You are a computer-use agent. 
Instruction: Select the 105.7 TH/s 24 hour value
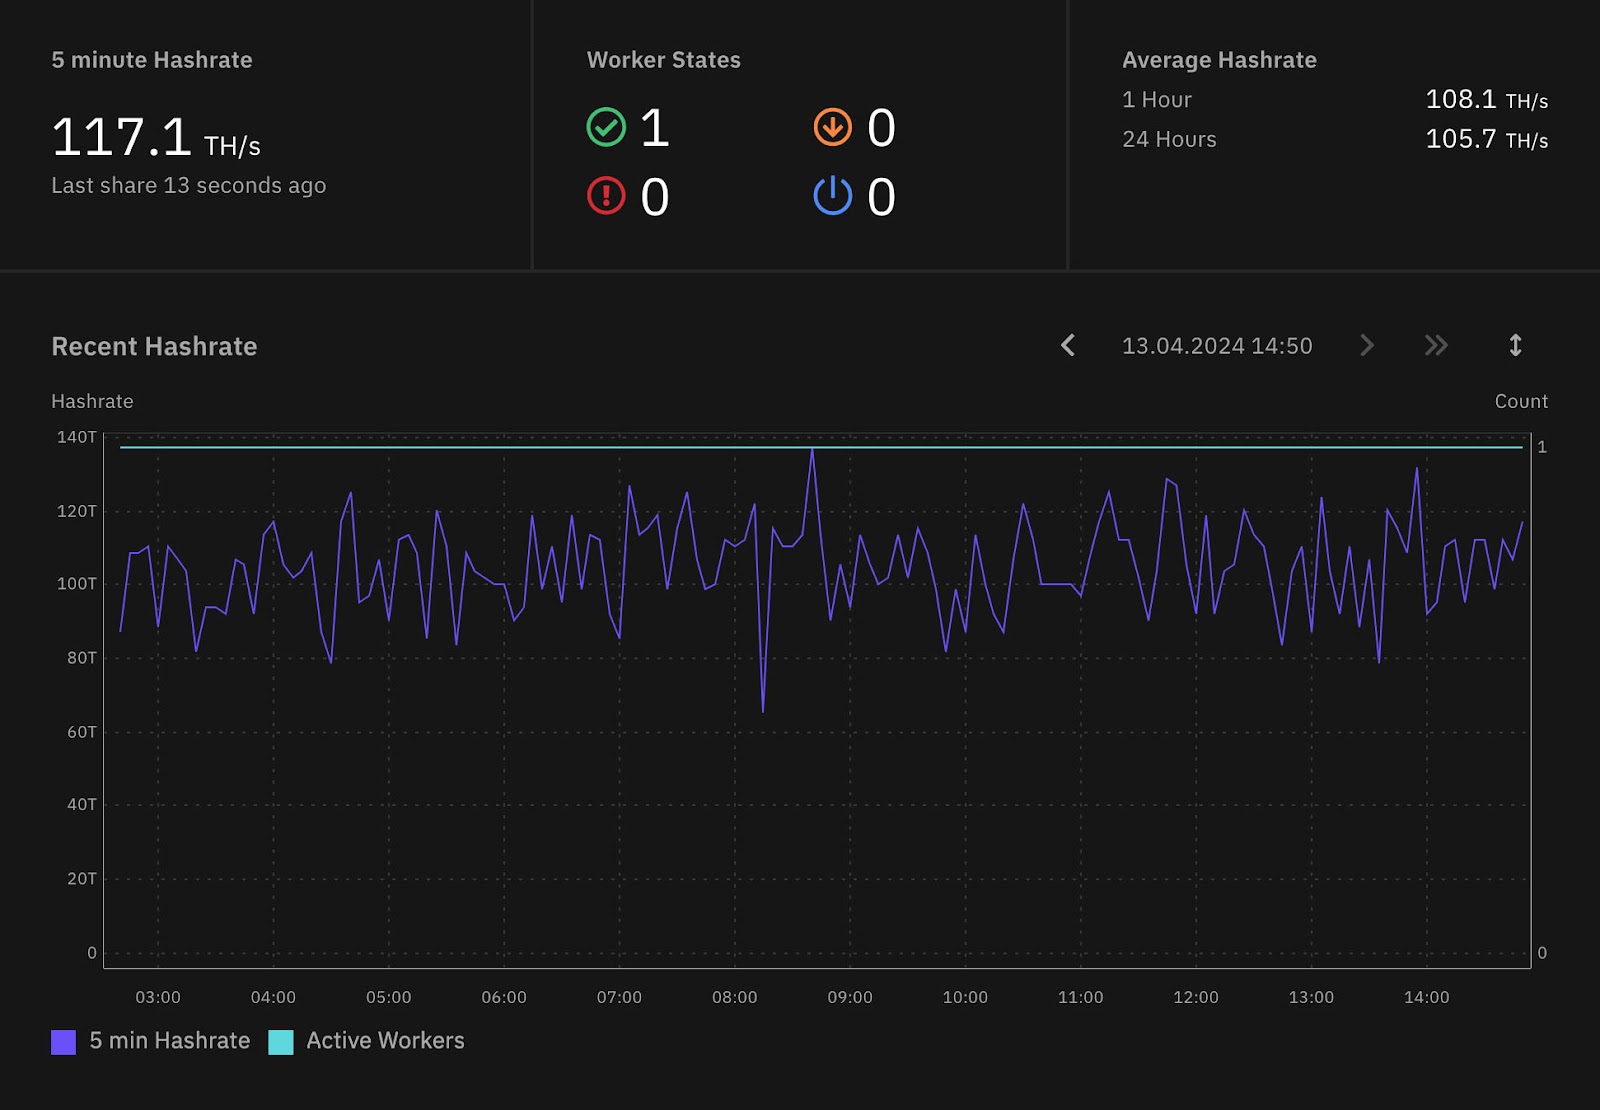coord(1486,139)
